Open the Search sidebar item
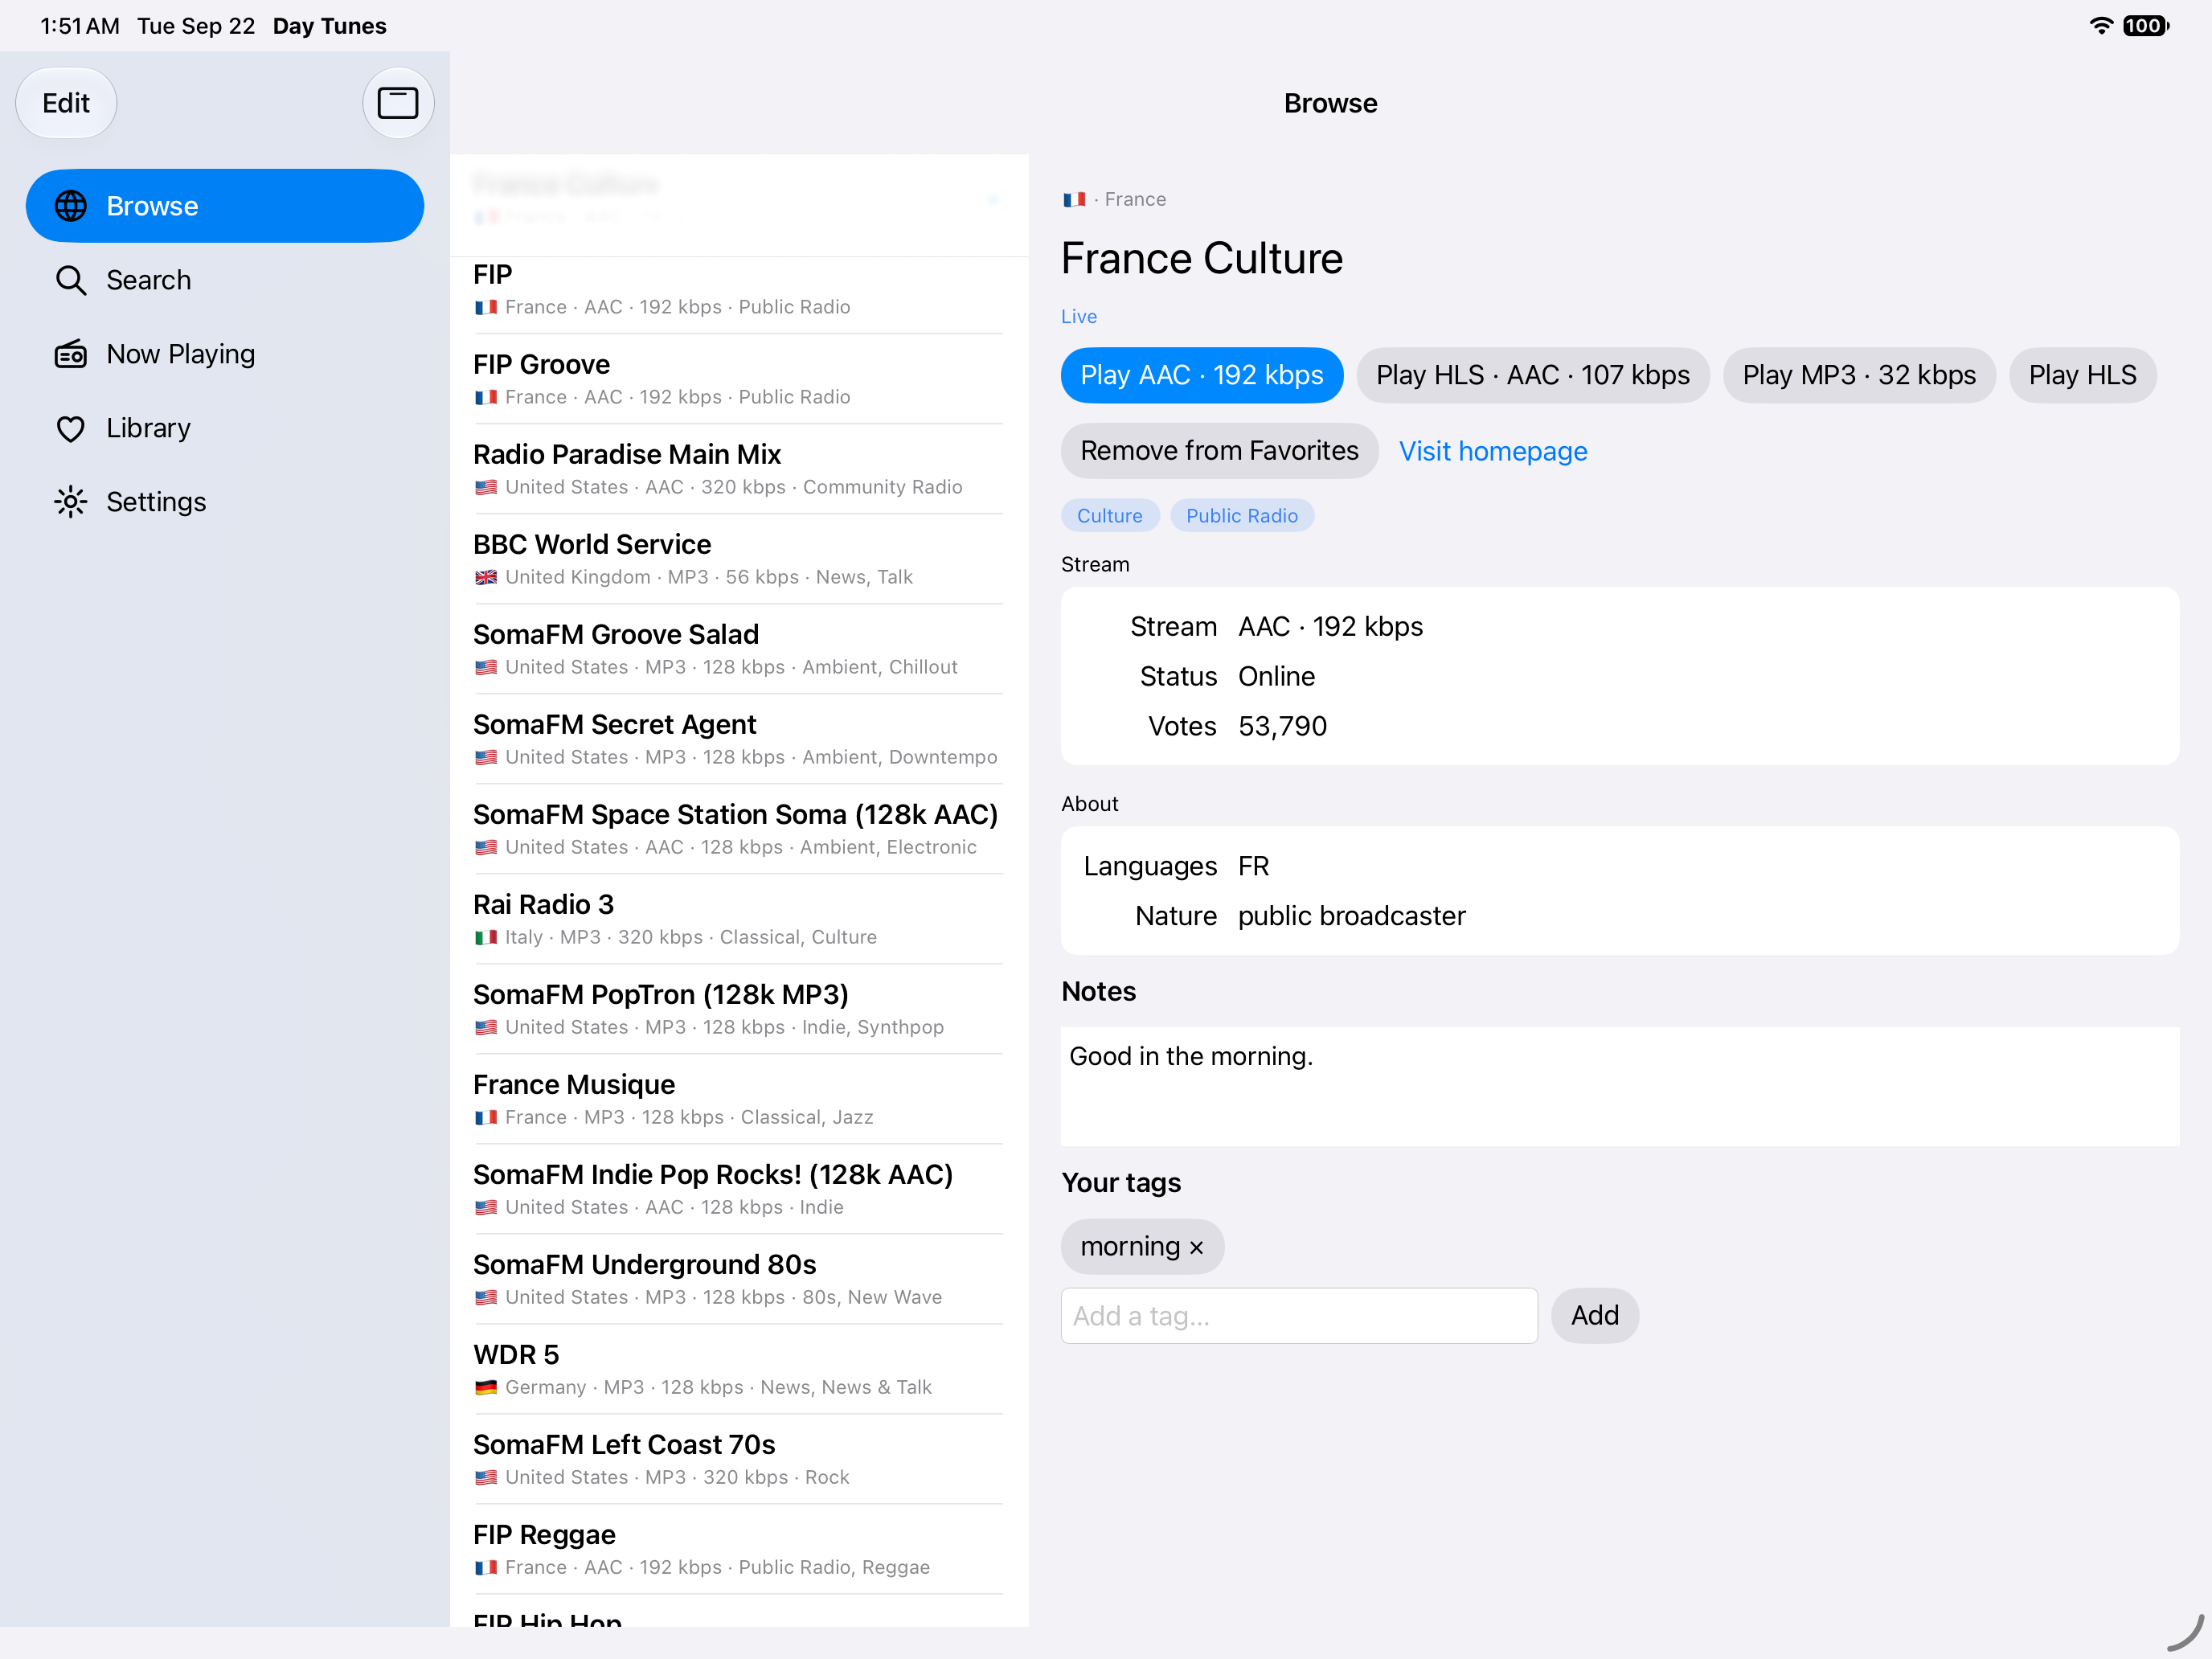The width and height of the screenshot is (2212, 1659). point(225,280)
